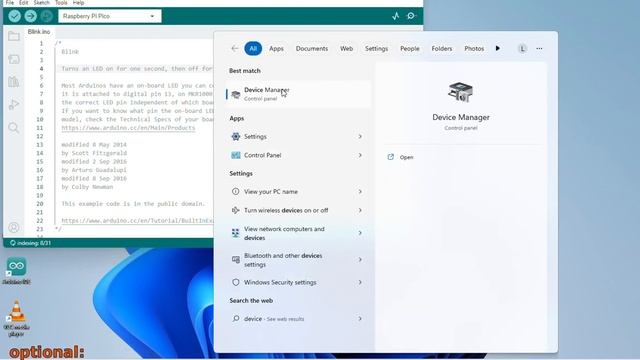
Task: Open the Sketchbook folder sidebar icon
Action: pos(14,36)
